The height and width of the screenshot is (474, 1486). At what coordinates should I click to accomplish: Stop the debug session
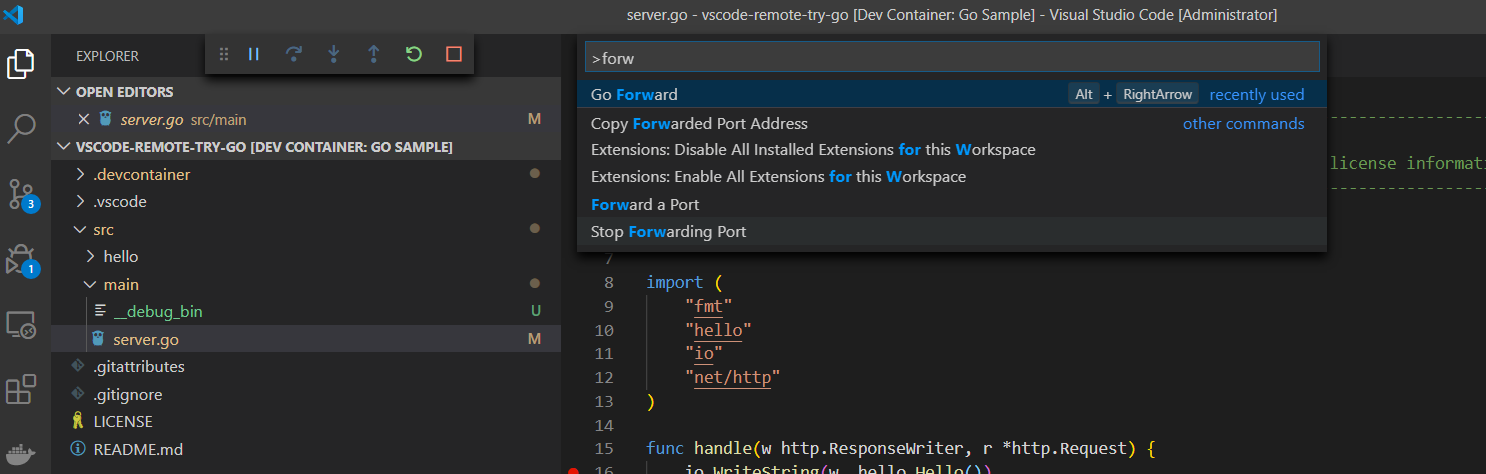tap(454, 54)
